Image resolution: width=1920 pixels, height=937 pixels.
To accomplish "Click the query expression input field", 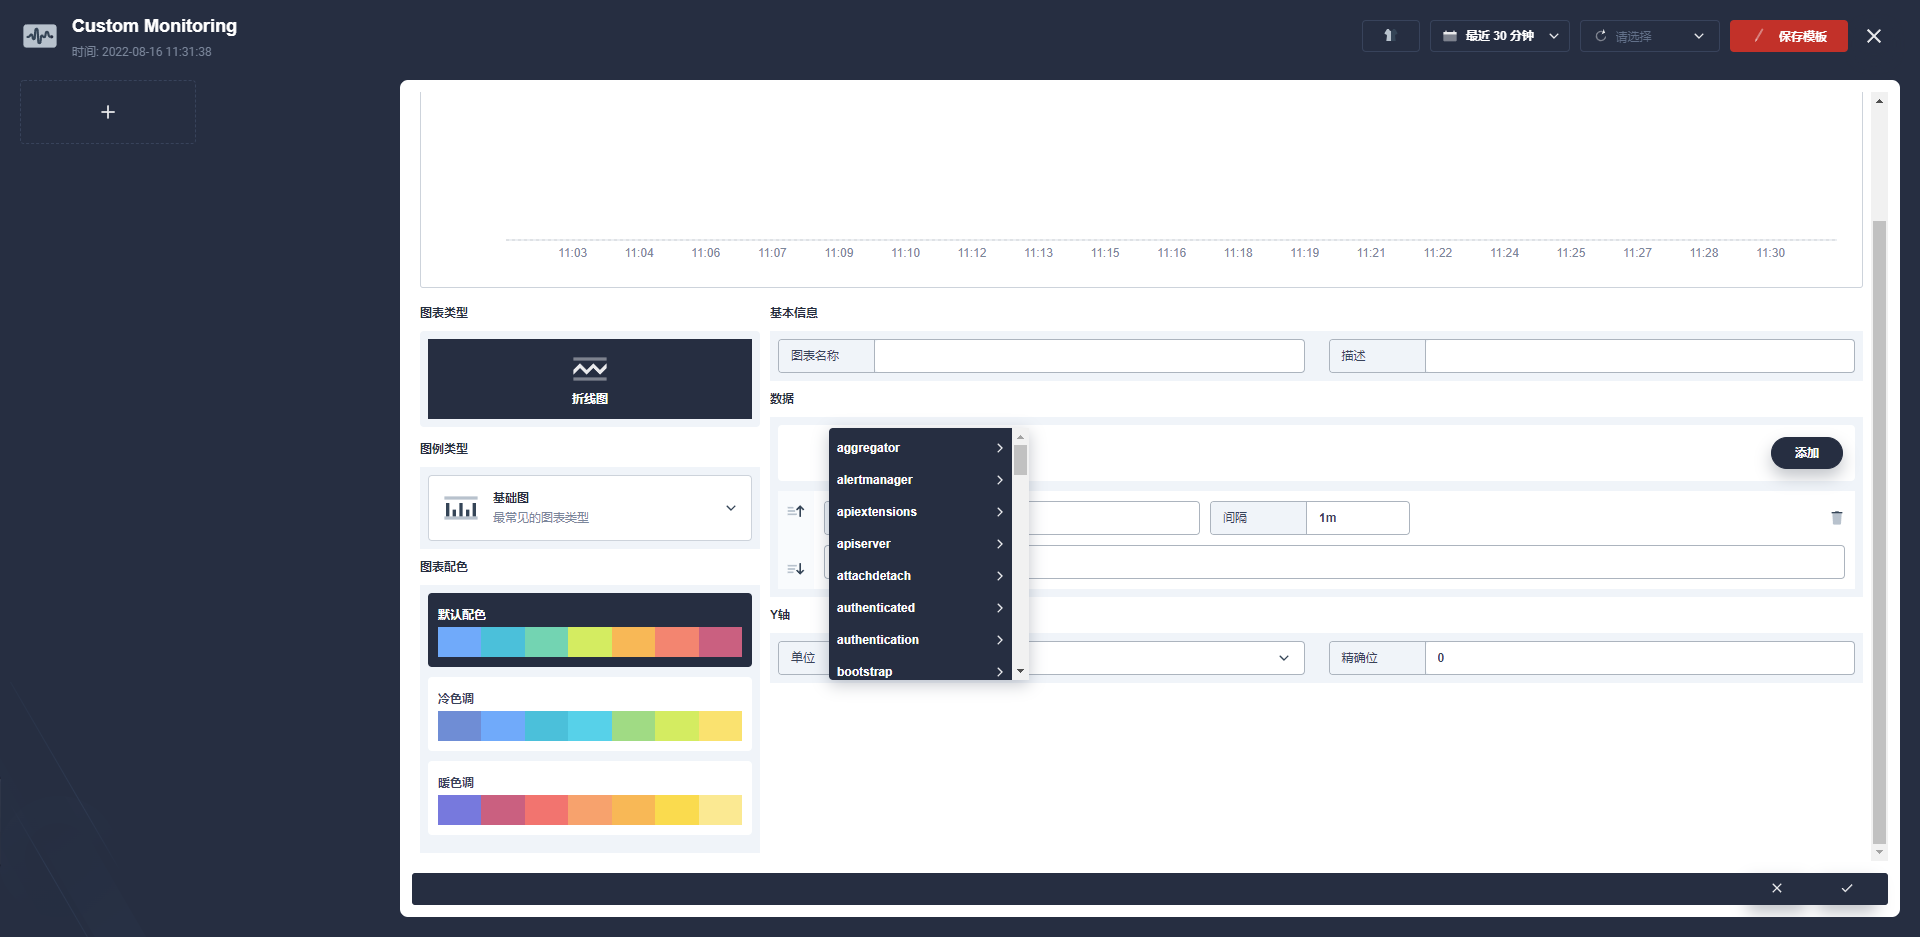I will 1436,562.
